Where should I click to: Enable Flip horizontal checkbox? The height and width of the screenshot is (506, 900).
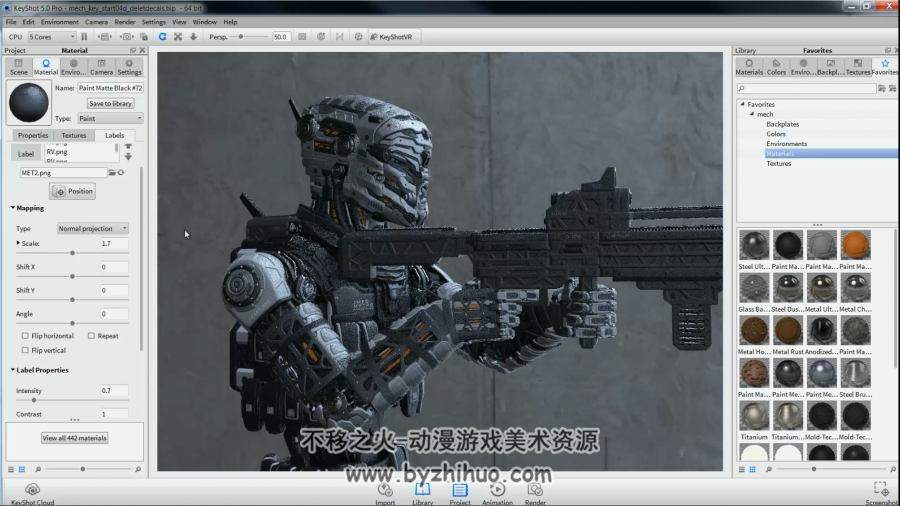point(25,336)
